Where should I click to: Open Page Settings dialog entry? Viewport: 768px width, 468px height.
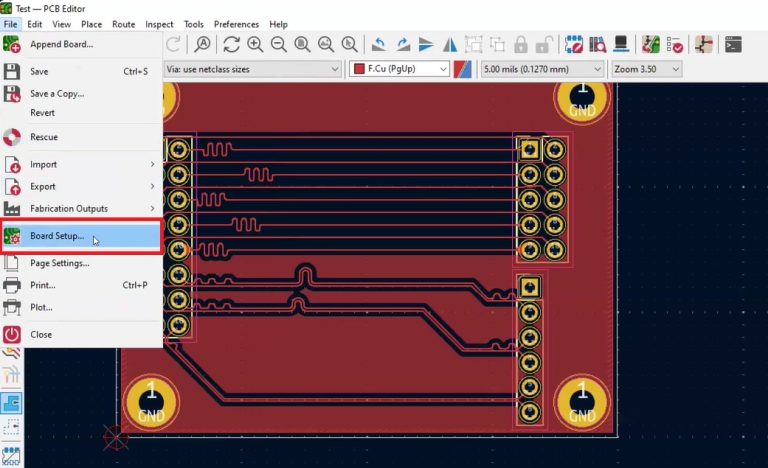click(81, 263)
